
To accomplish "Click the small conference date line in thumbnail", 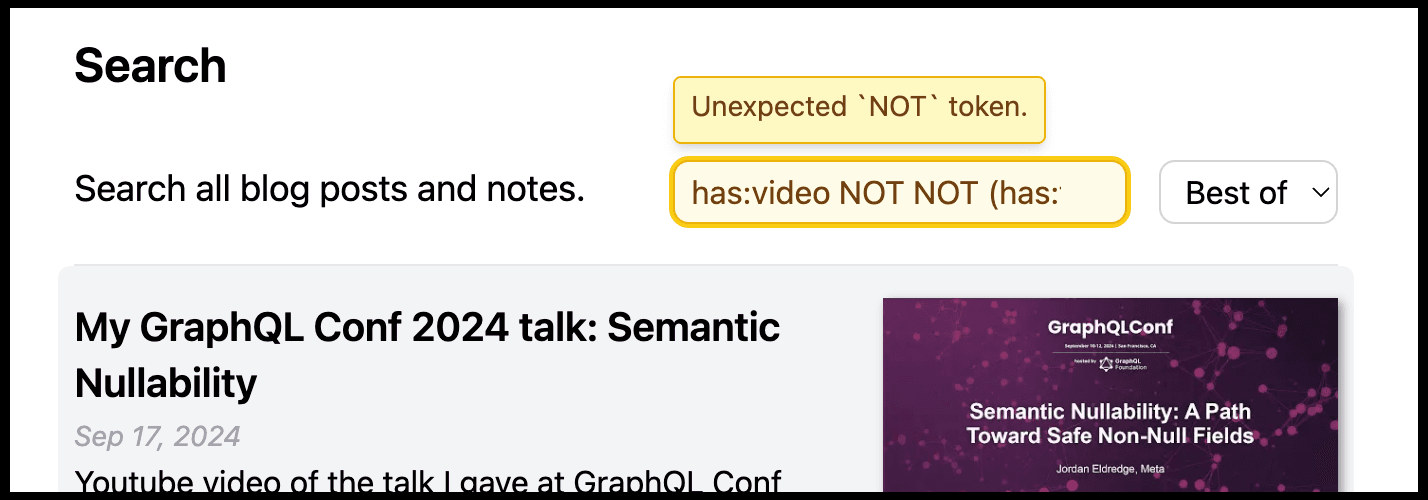I will pyautogui.click(x=1109, y=346).
